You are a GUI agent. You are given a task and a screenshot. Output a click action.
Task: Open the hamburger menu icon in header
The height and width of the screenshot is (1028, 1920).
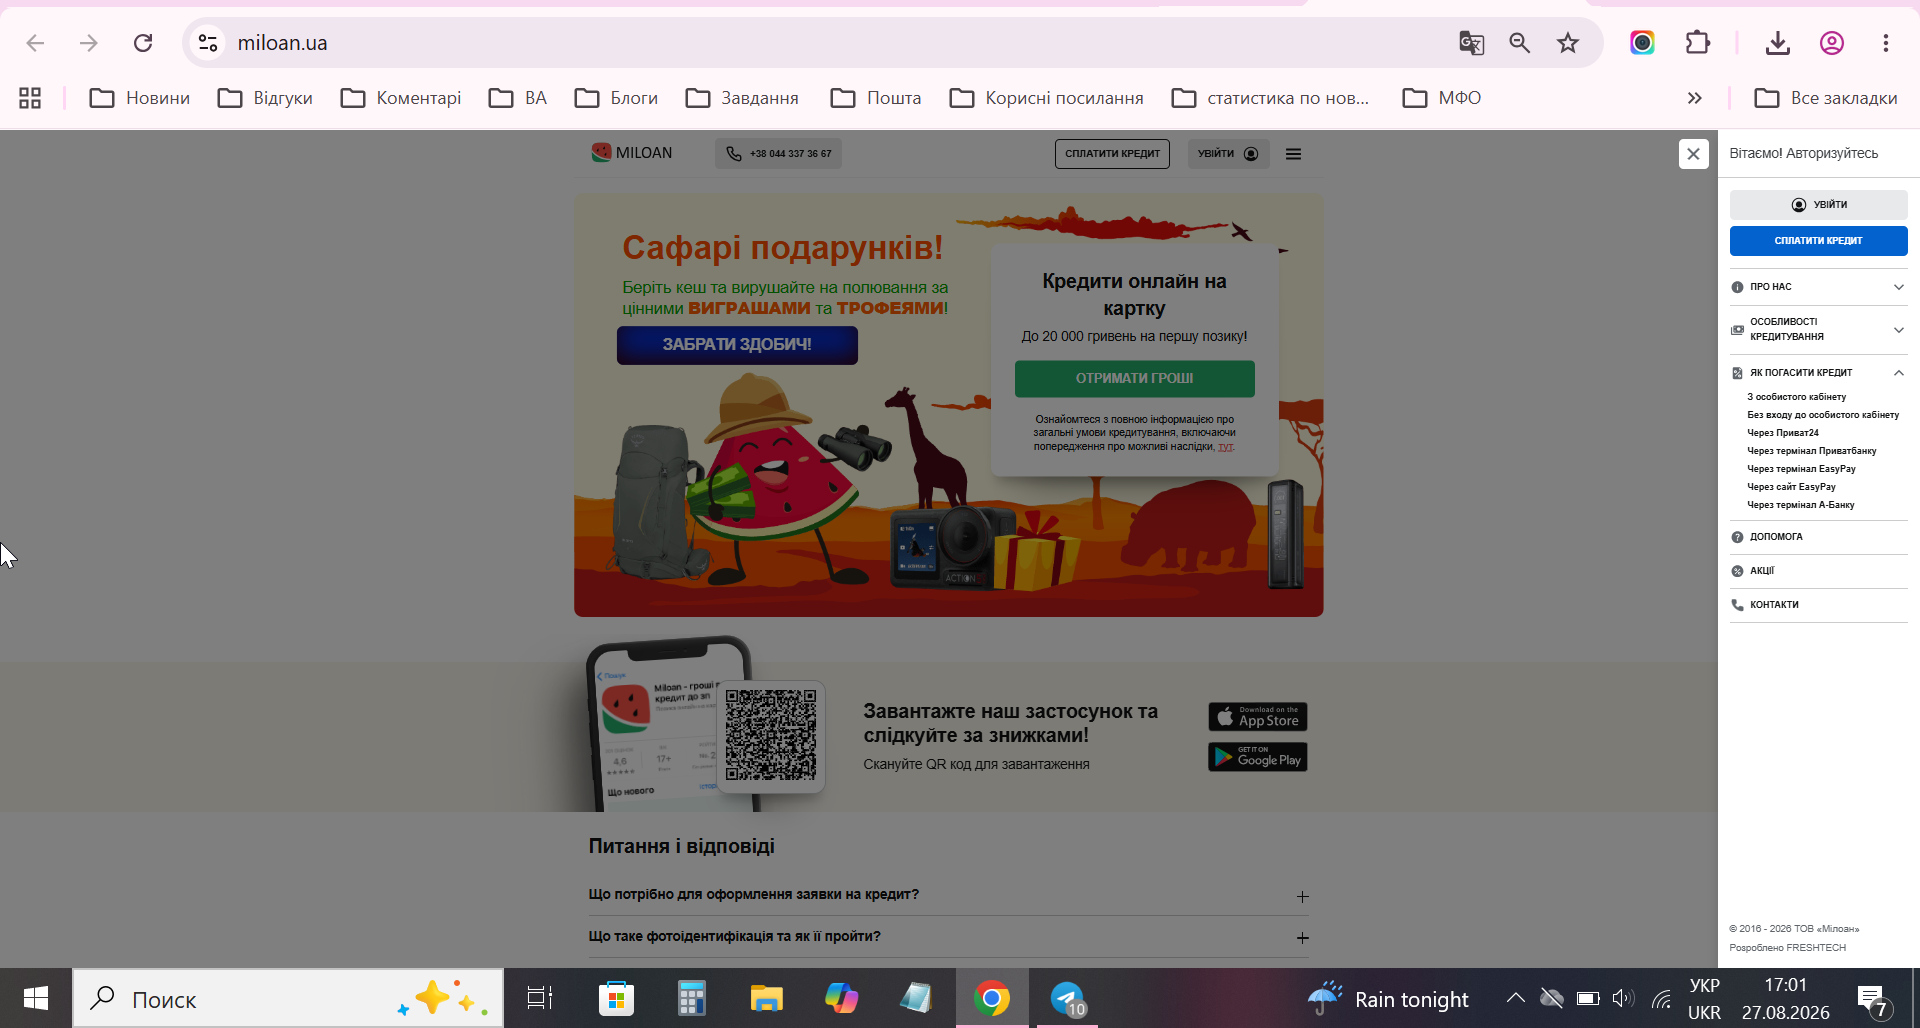click(1293, 154)
